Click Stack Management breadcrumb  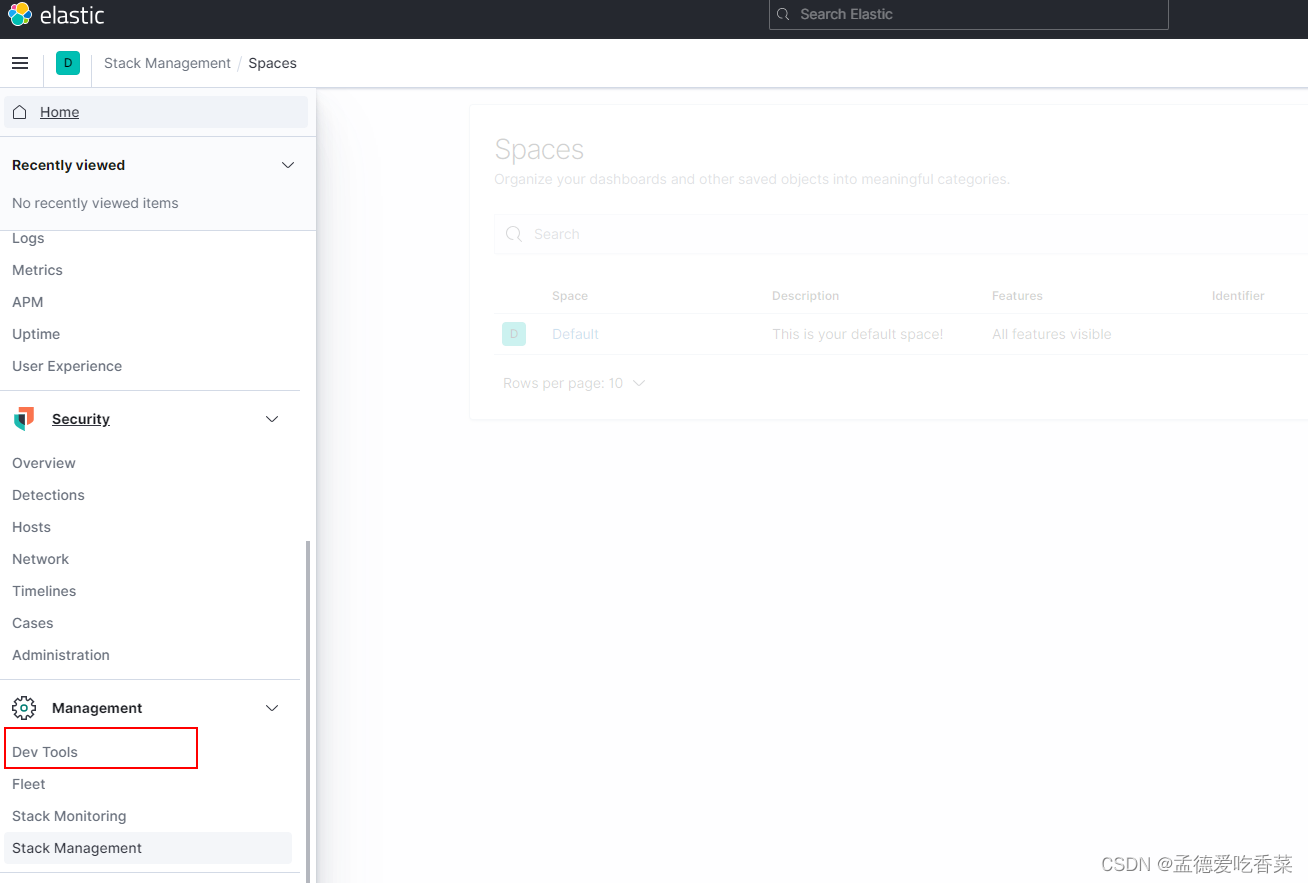pos(167,63)
